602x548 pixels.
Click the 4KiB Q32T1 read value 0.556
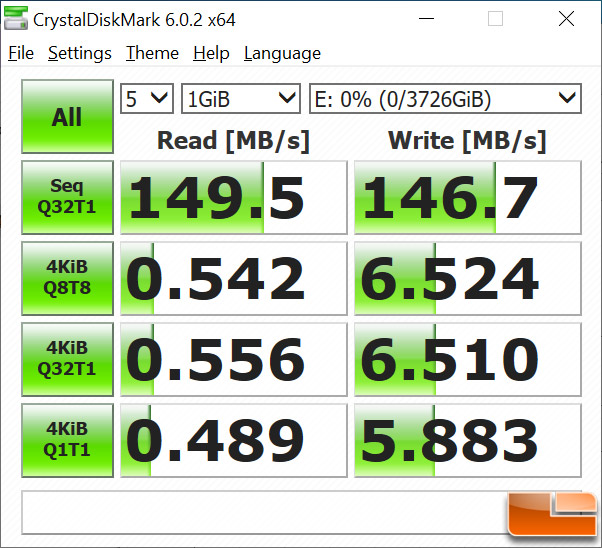click(233, 359)
